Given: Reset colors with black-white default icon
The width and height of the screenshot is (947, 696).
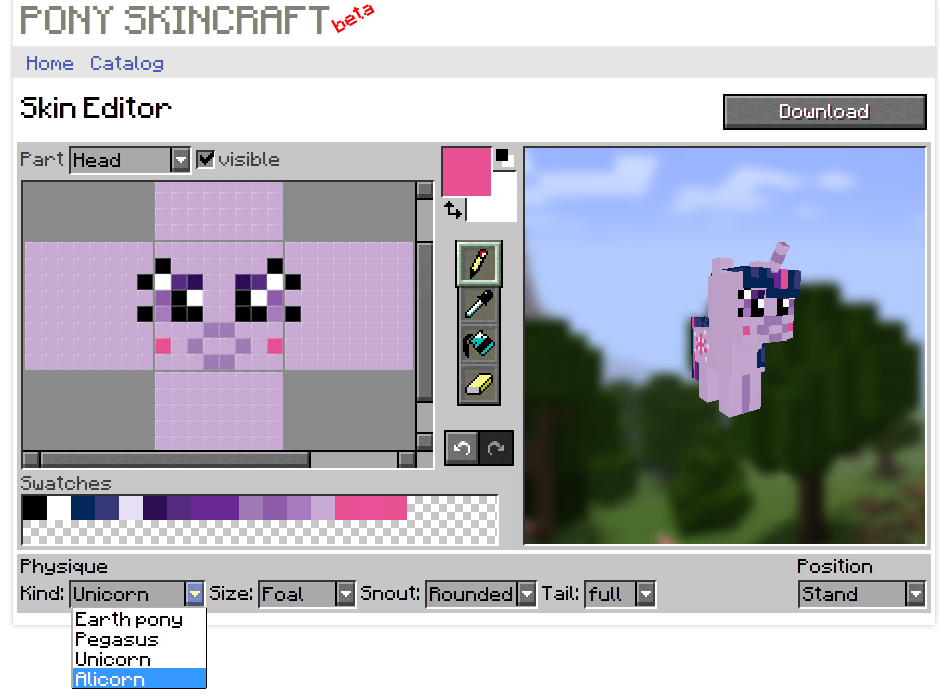Looking at the screenshot, I should 504,158.
